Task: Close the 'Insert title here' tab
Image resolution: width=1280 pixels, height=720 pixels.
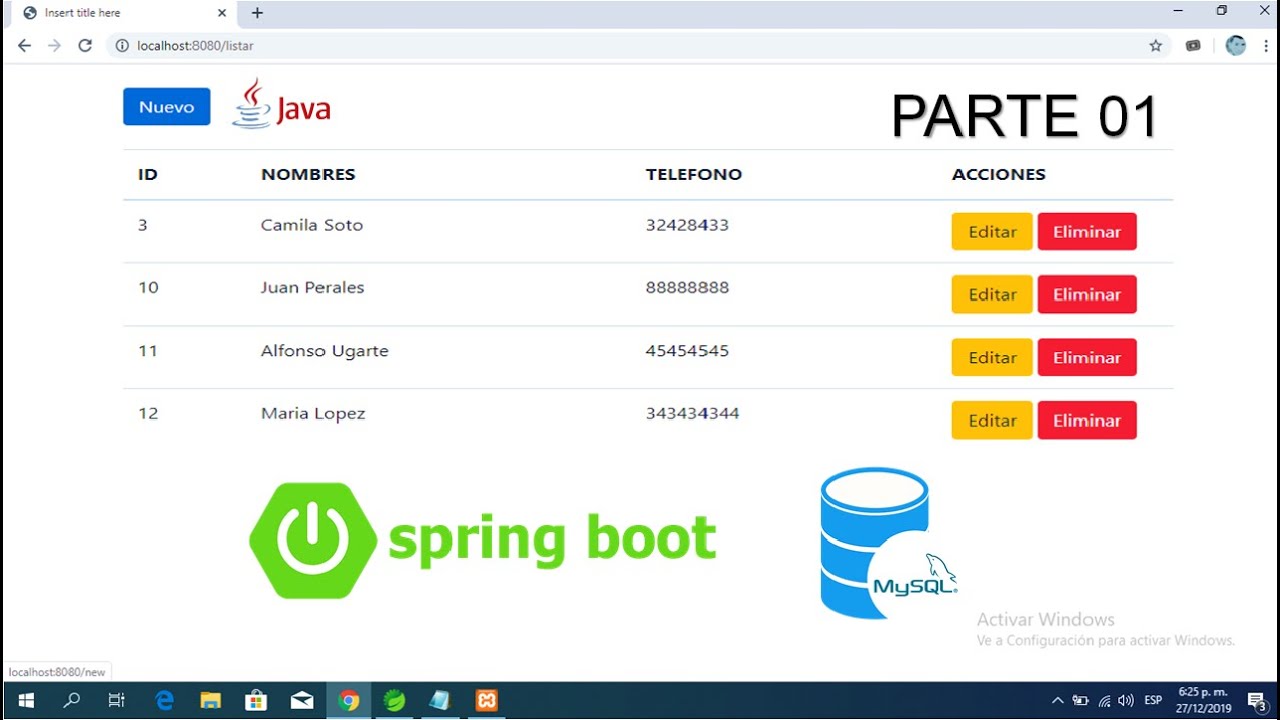Action: (221, 13)
